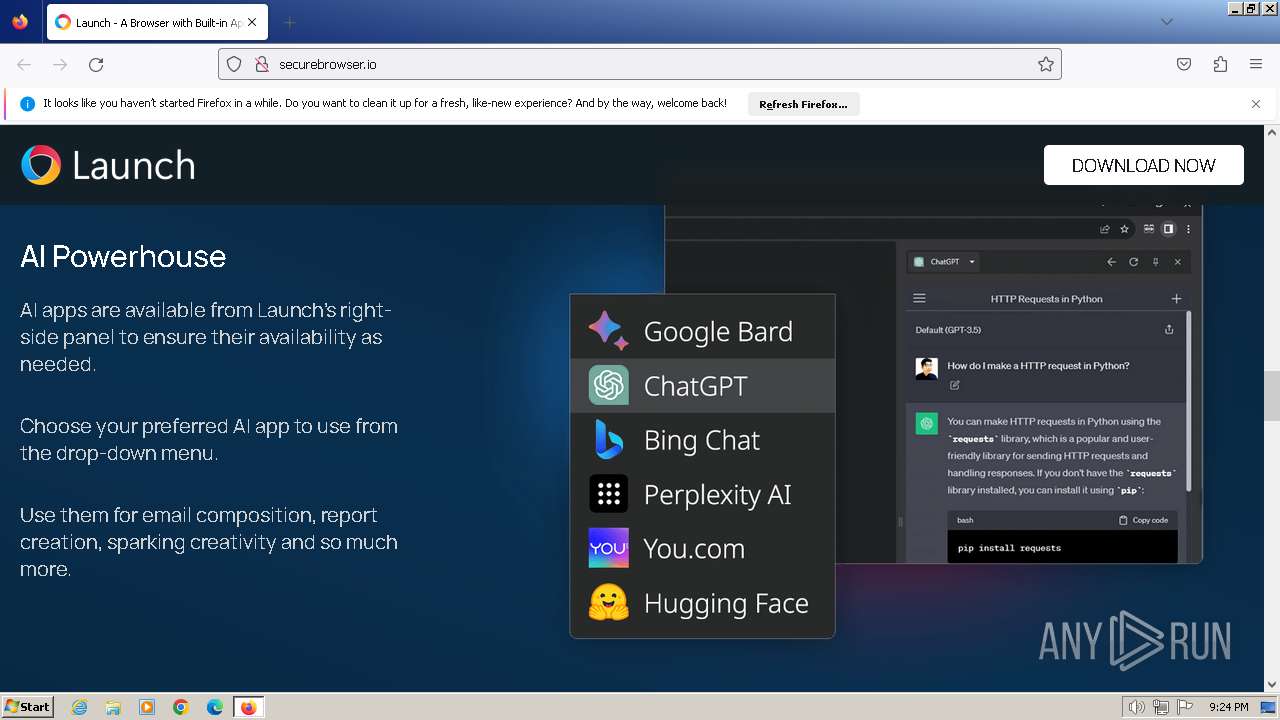1280x720 pixels.
Task: Open the chat hamburger menu in the side panel
Action: (919, 298)
